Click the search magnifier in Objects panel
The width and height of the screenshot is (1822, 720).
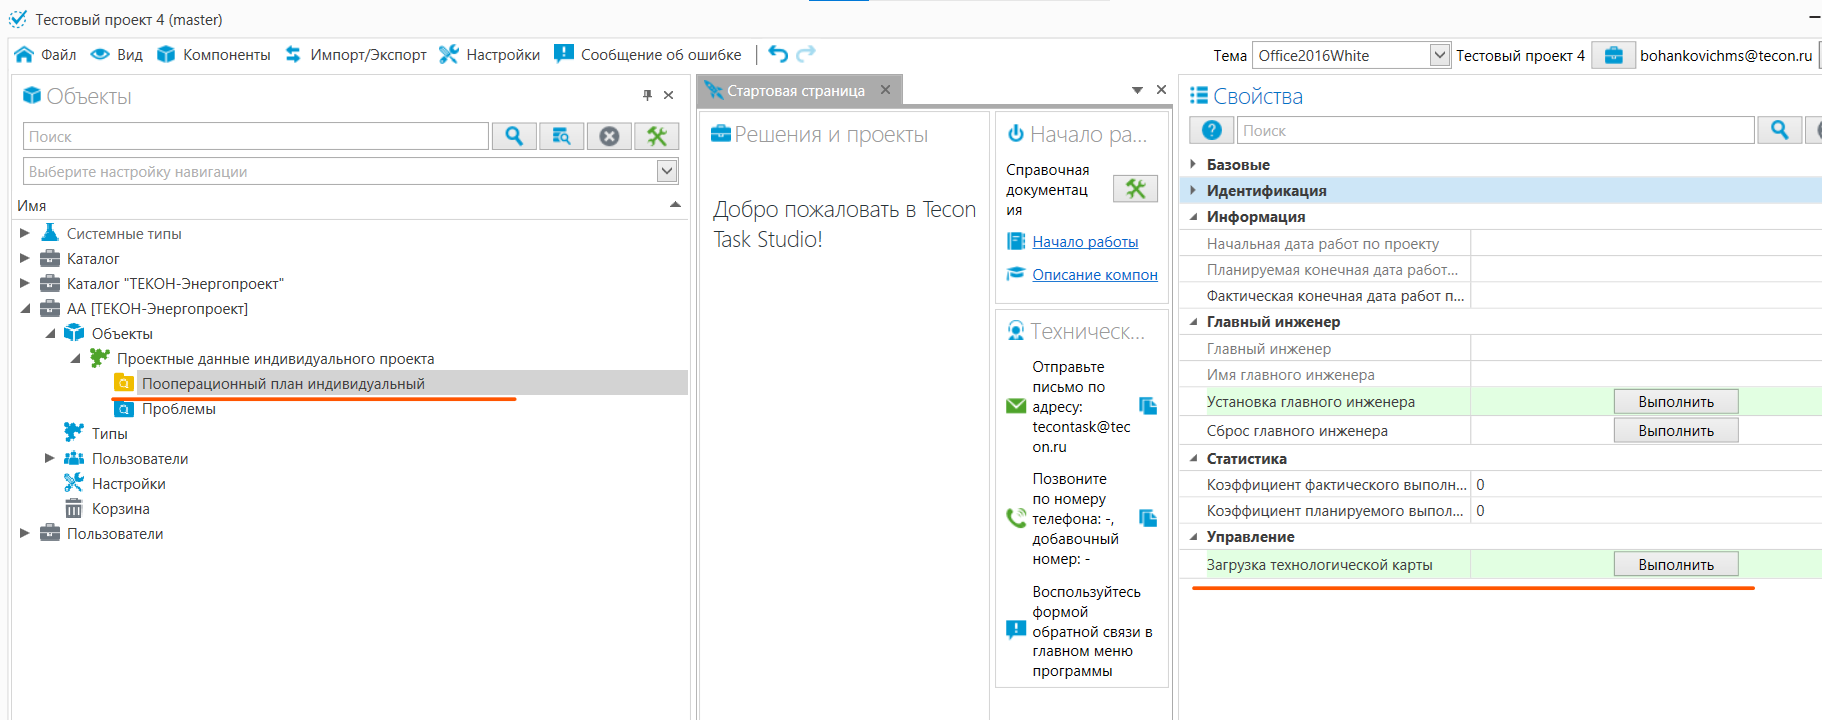tap(514, 136)
